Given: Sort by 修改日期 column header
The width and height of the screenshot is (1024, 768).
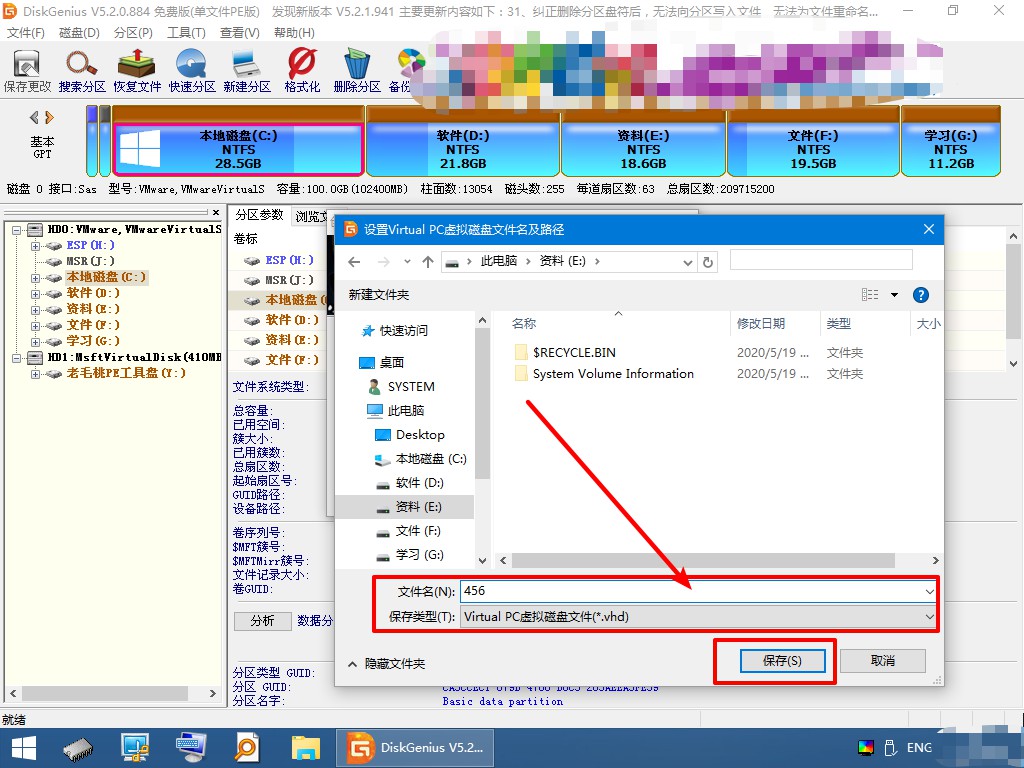Looking at the screenshot, I should pos(761,324).
